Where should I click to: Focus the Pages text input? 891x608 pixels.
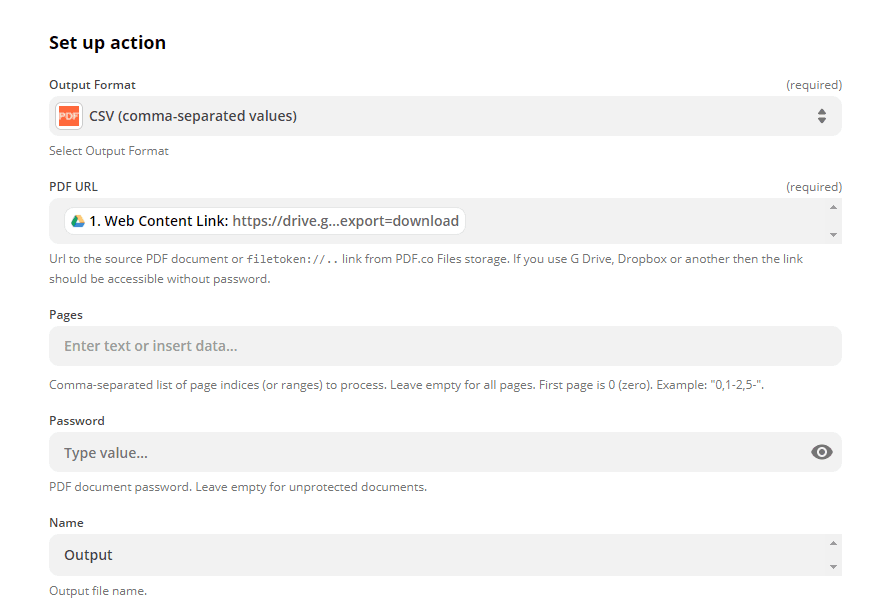click(x=445, y=346)
